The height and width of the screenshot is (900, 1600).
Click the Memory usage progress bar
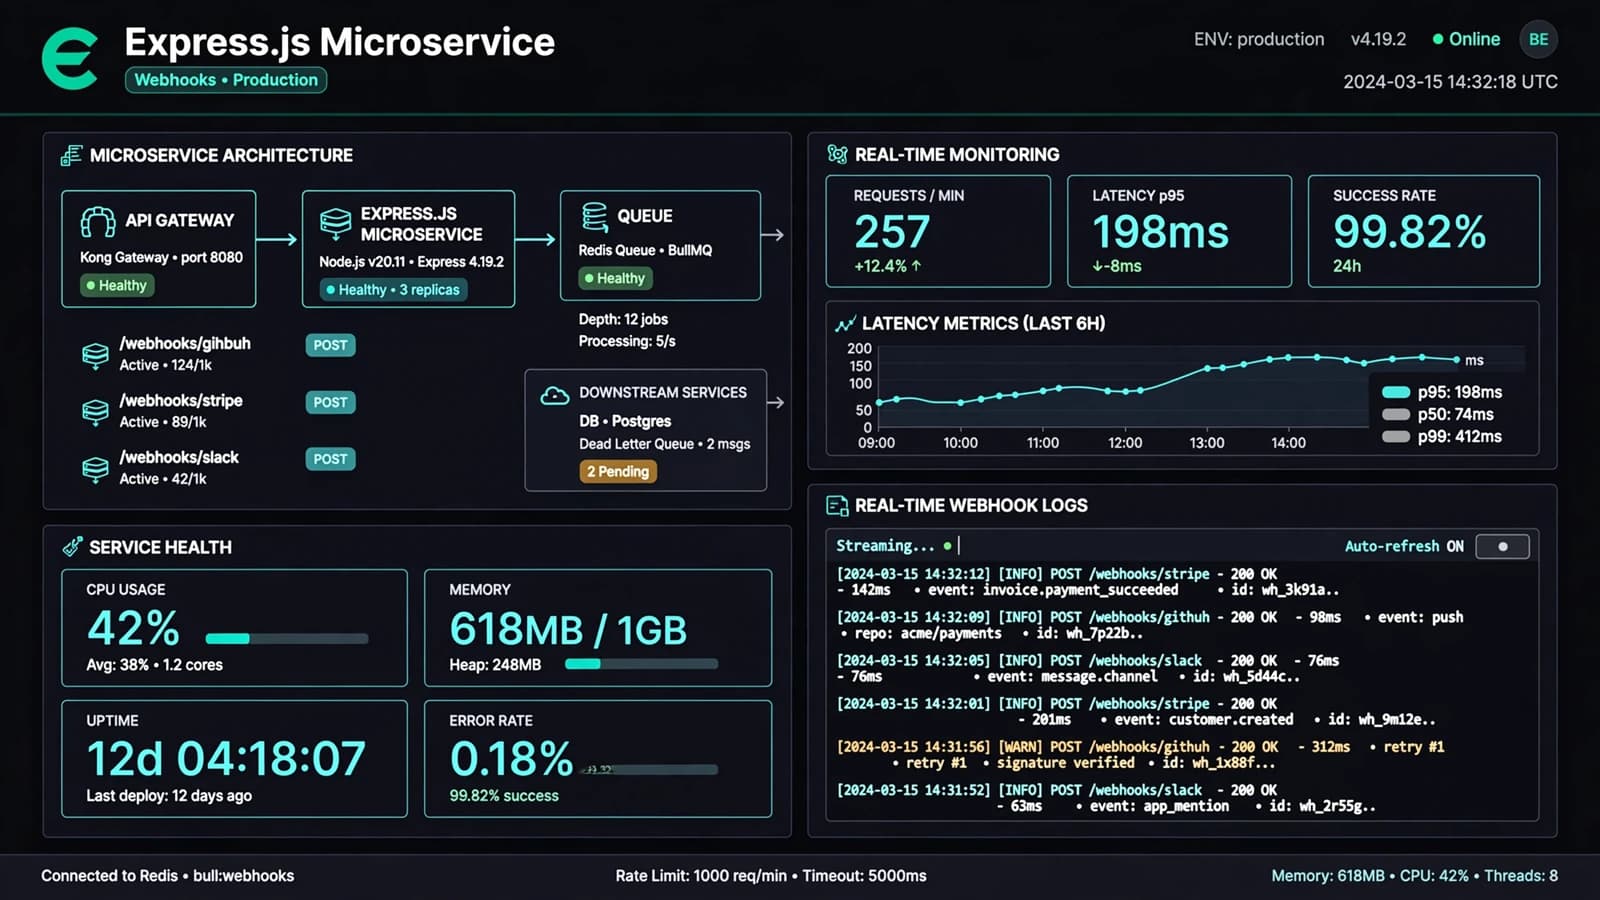641,663
